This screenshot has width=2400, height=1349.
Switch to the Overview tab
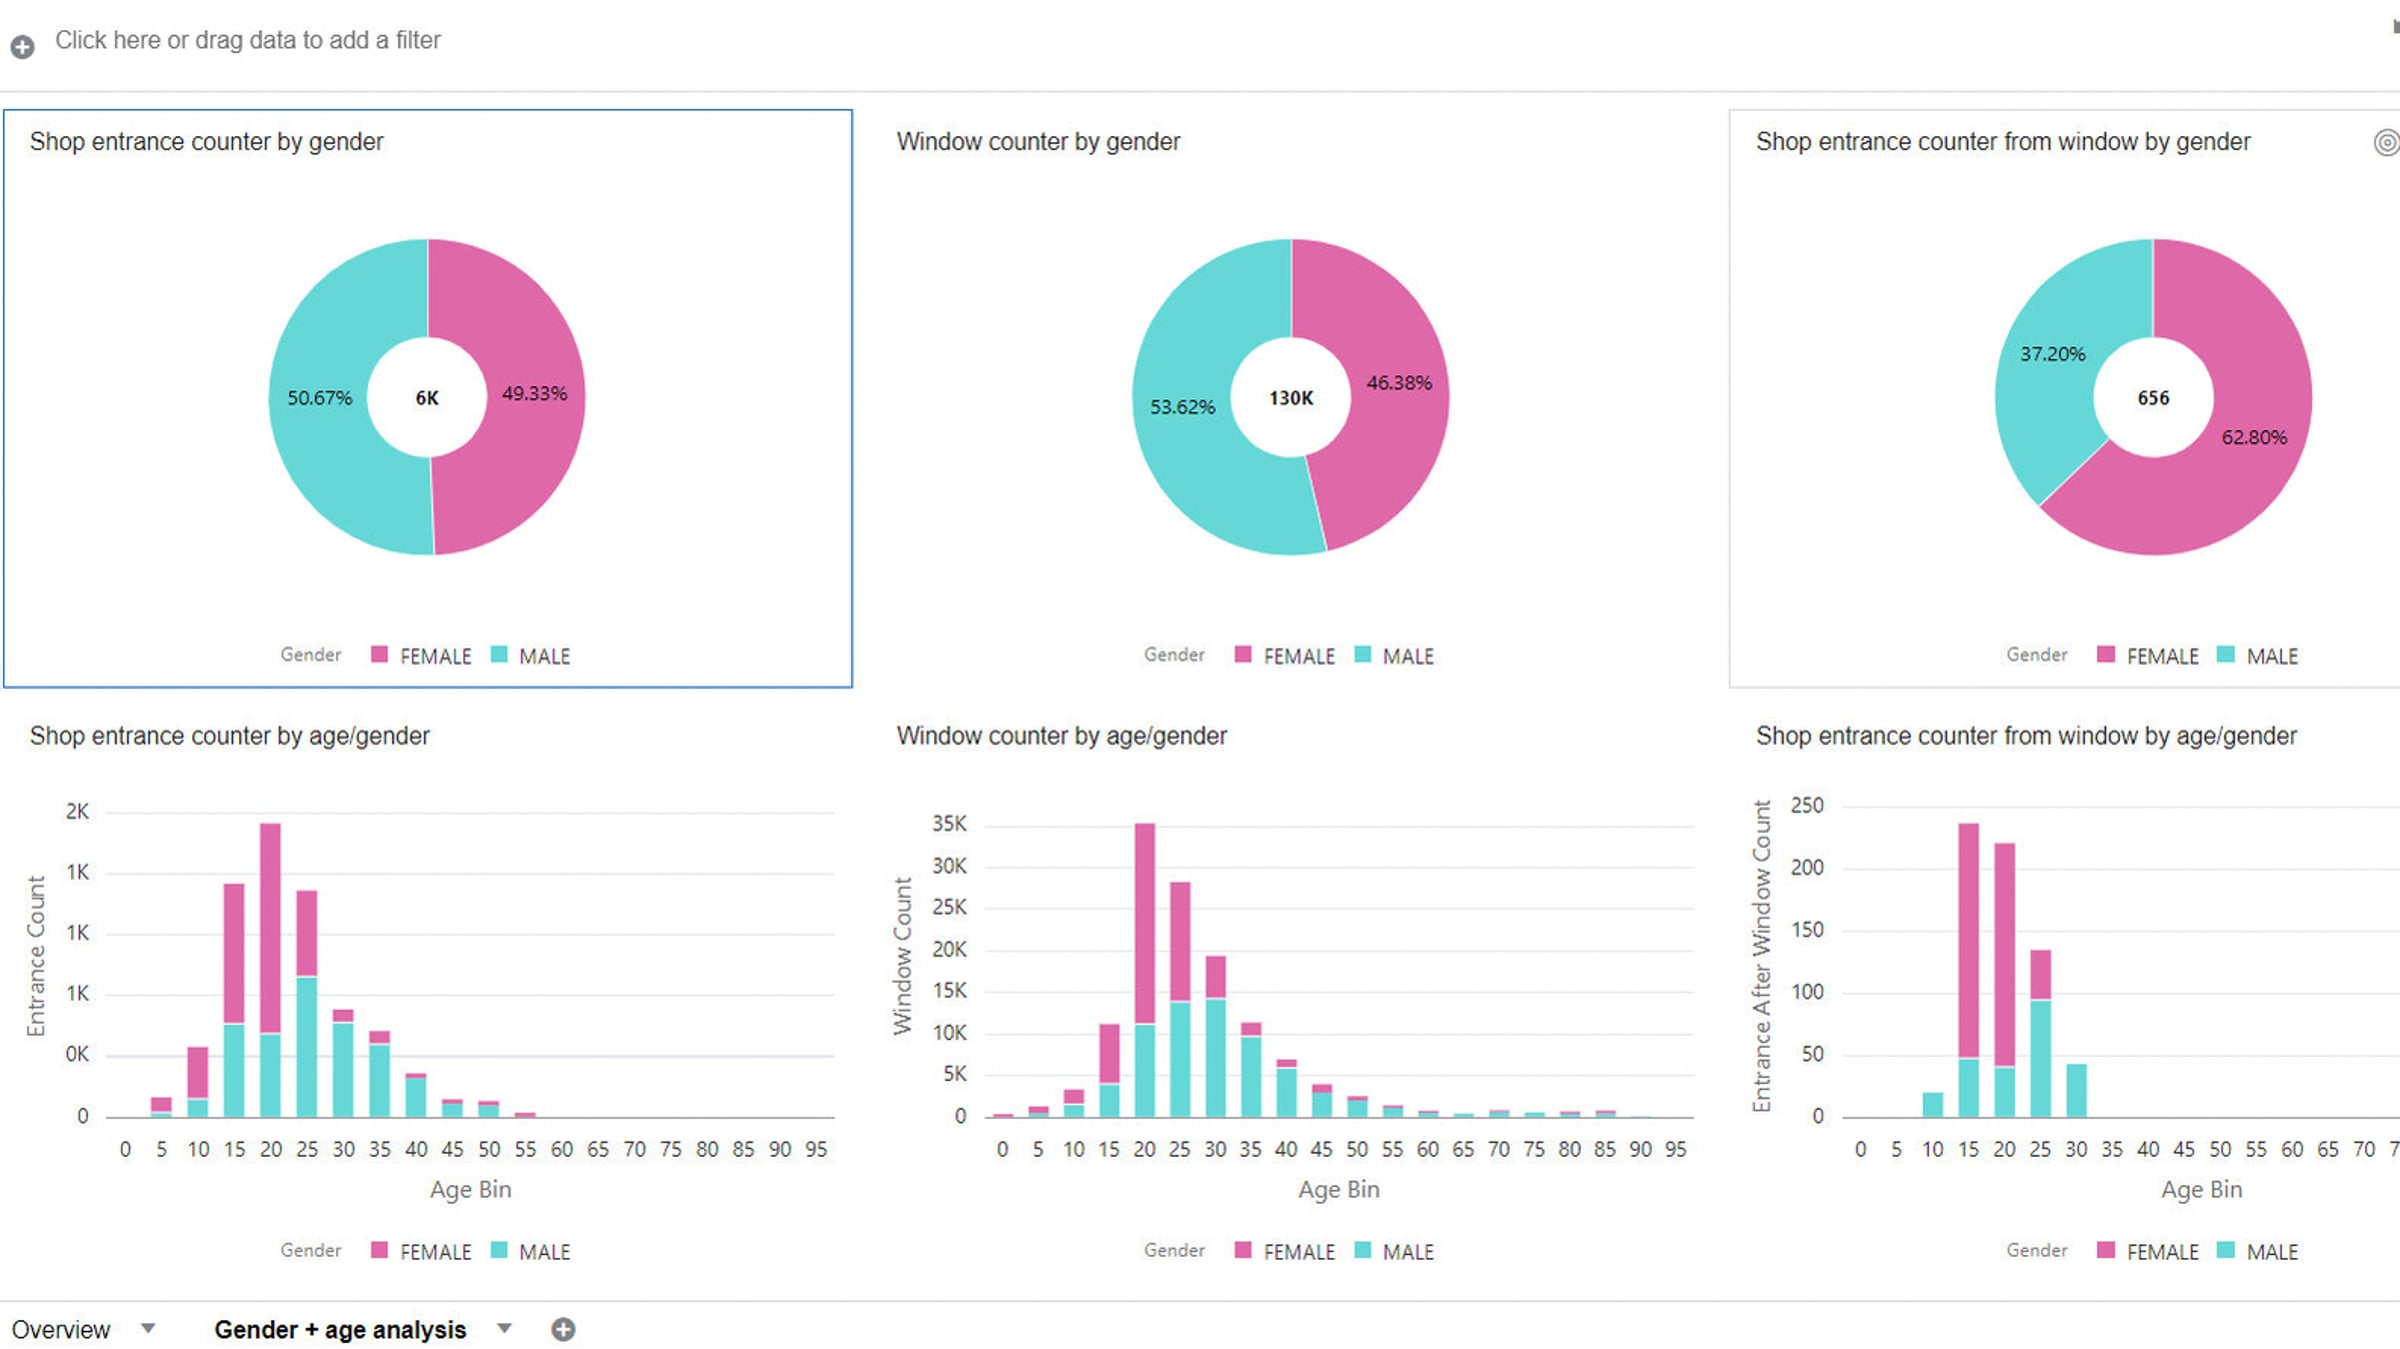61,1329
